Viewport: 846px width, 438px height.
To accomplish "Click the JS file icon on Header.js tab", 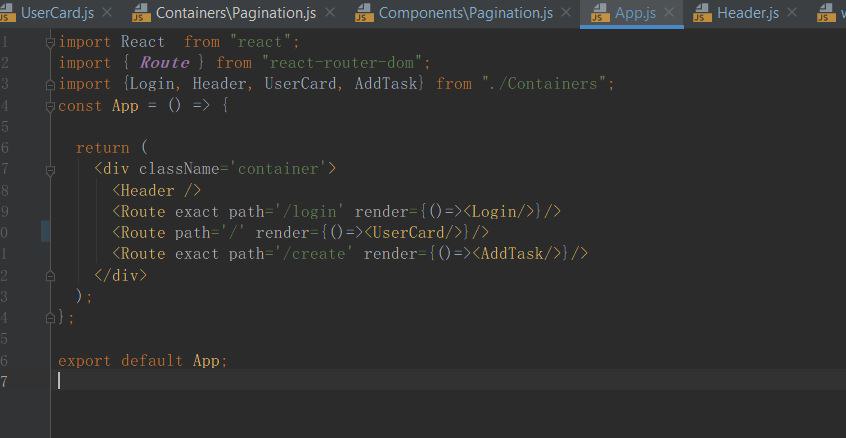I will (702, 13).
